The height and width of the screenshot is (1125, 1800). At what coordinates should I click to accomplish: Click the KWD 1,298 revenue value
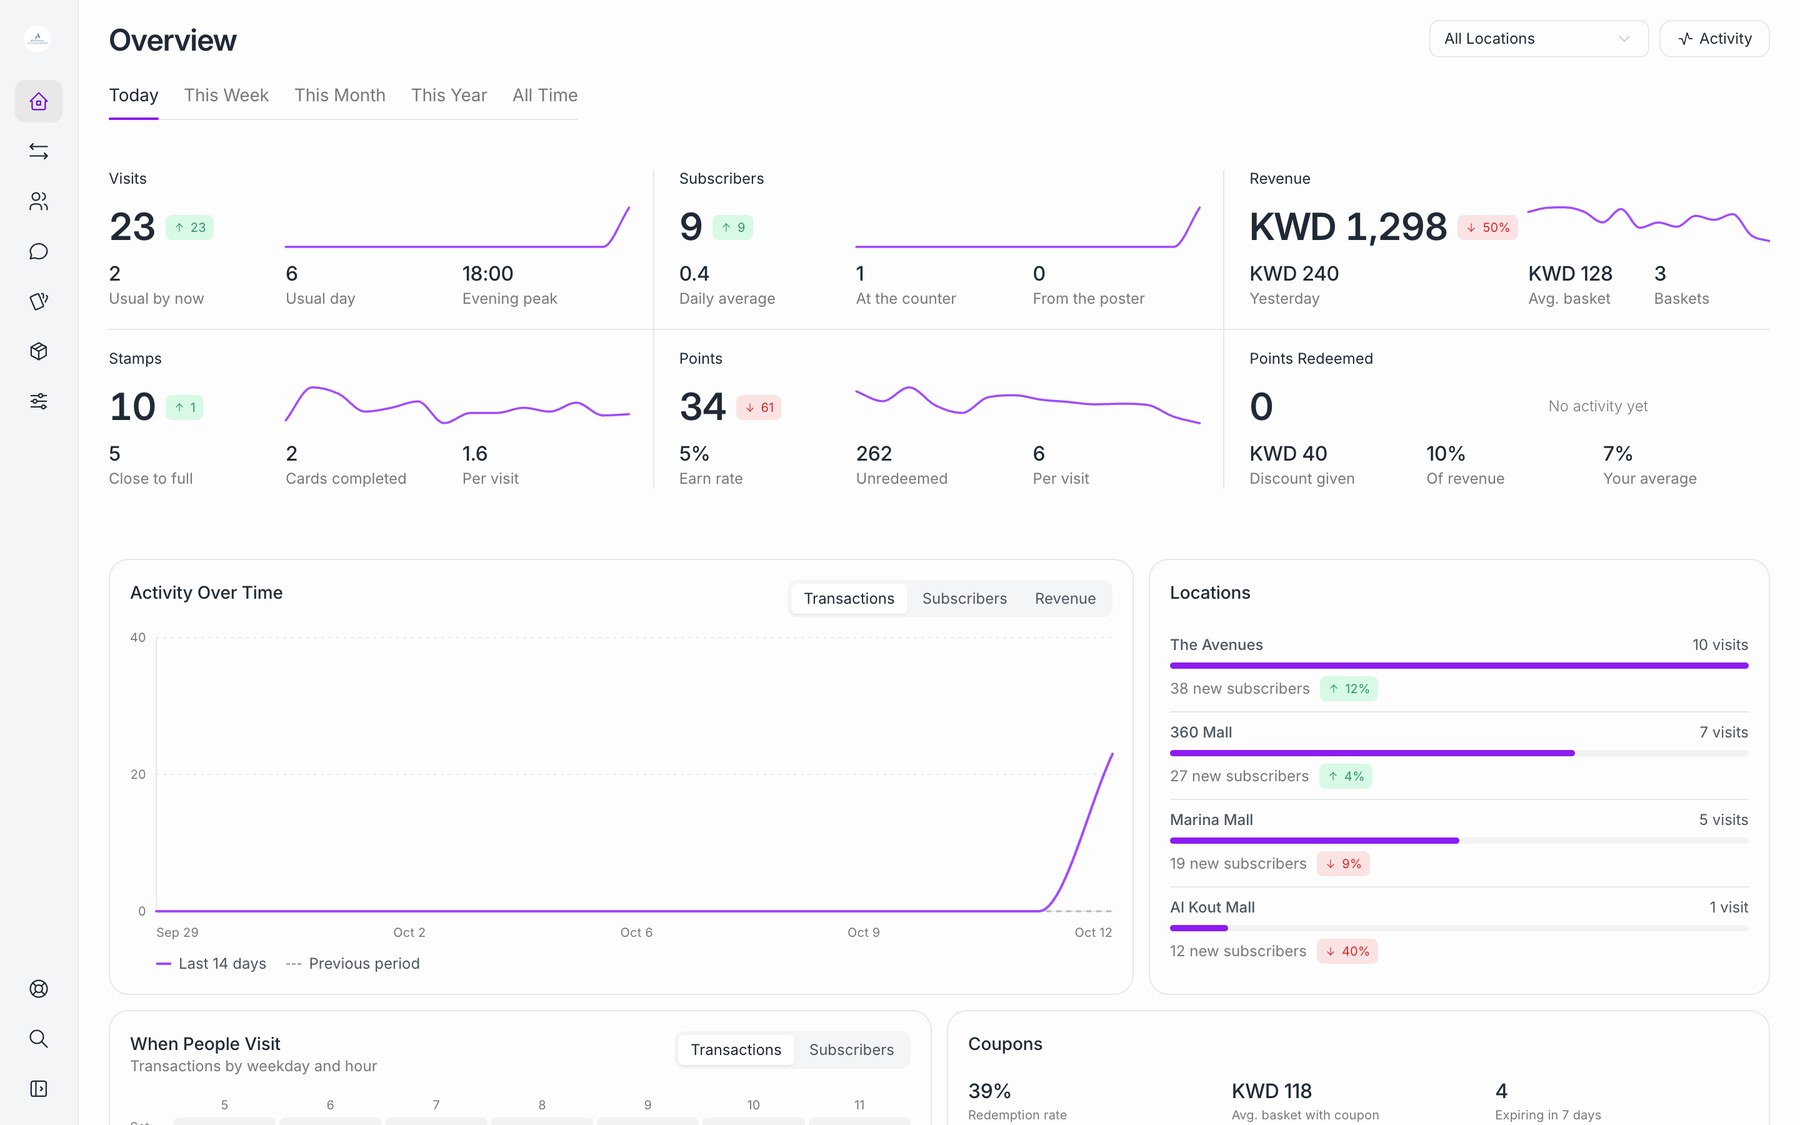coord(1348,227)
